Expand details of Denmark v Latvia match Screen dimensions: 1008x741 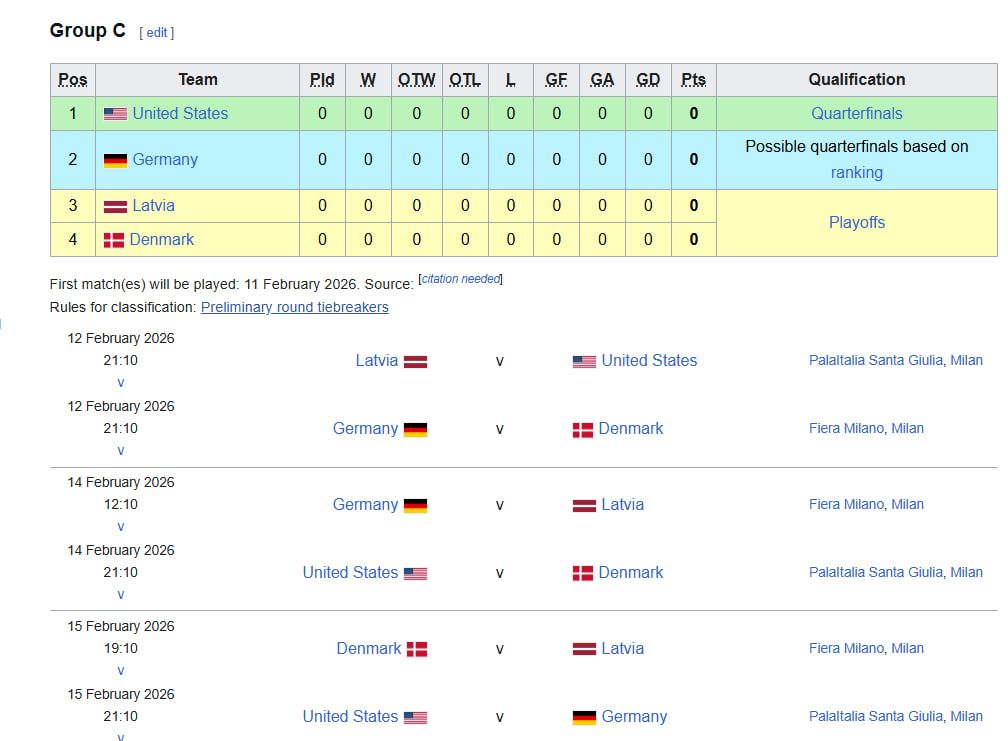point(121,670)
